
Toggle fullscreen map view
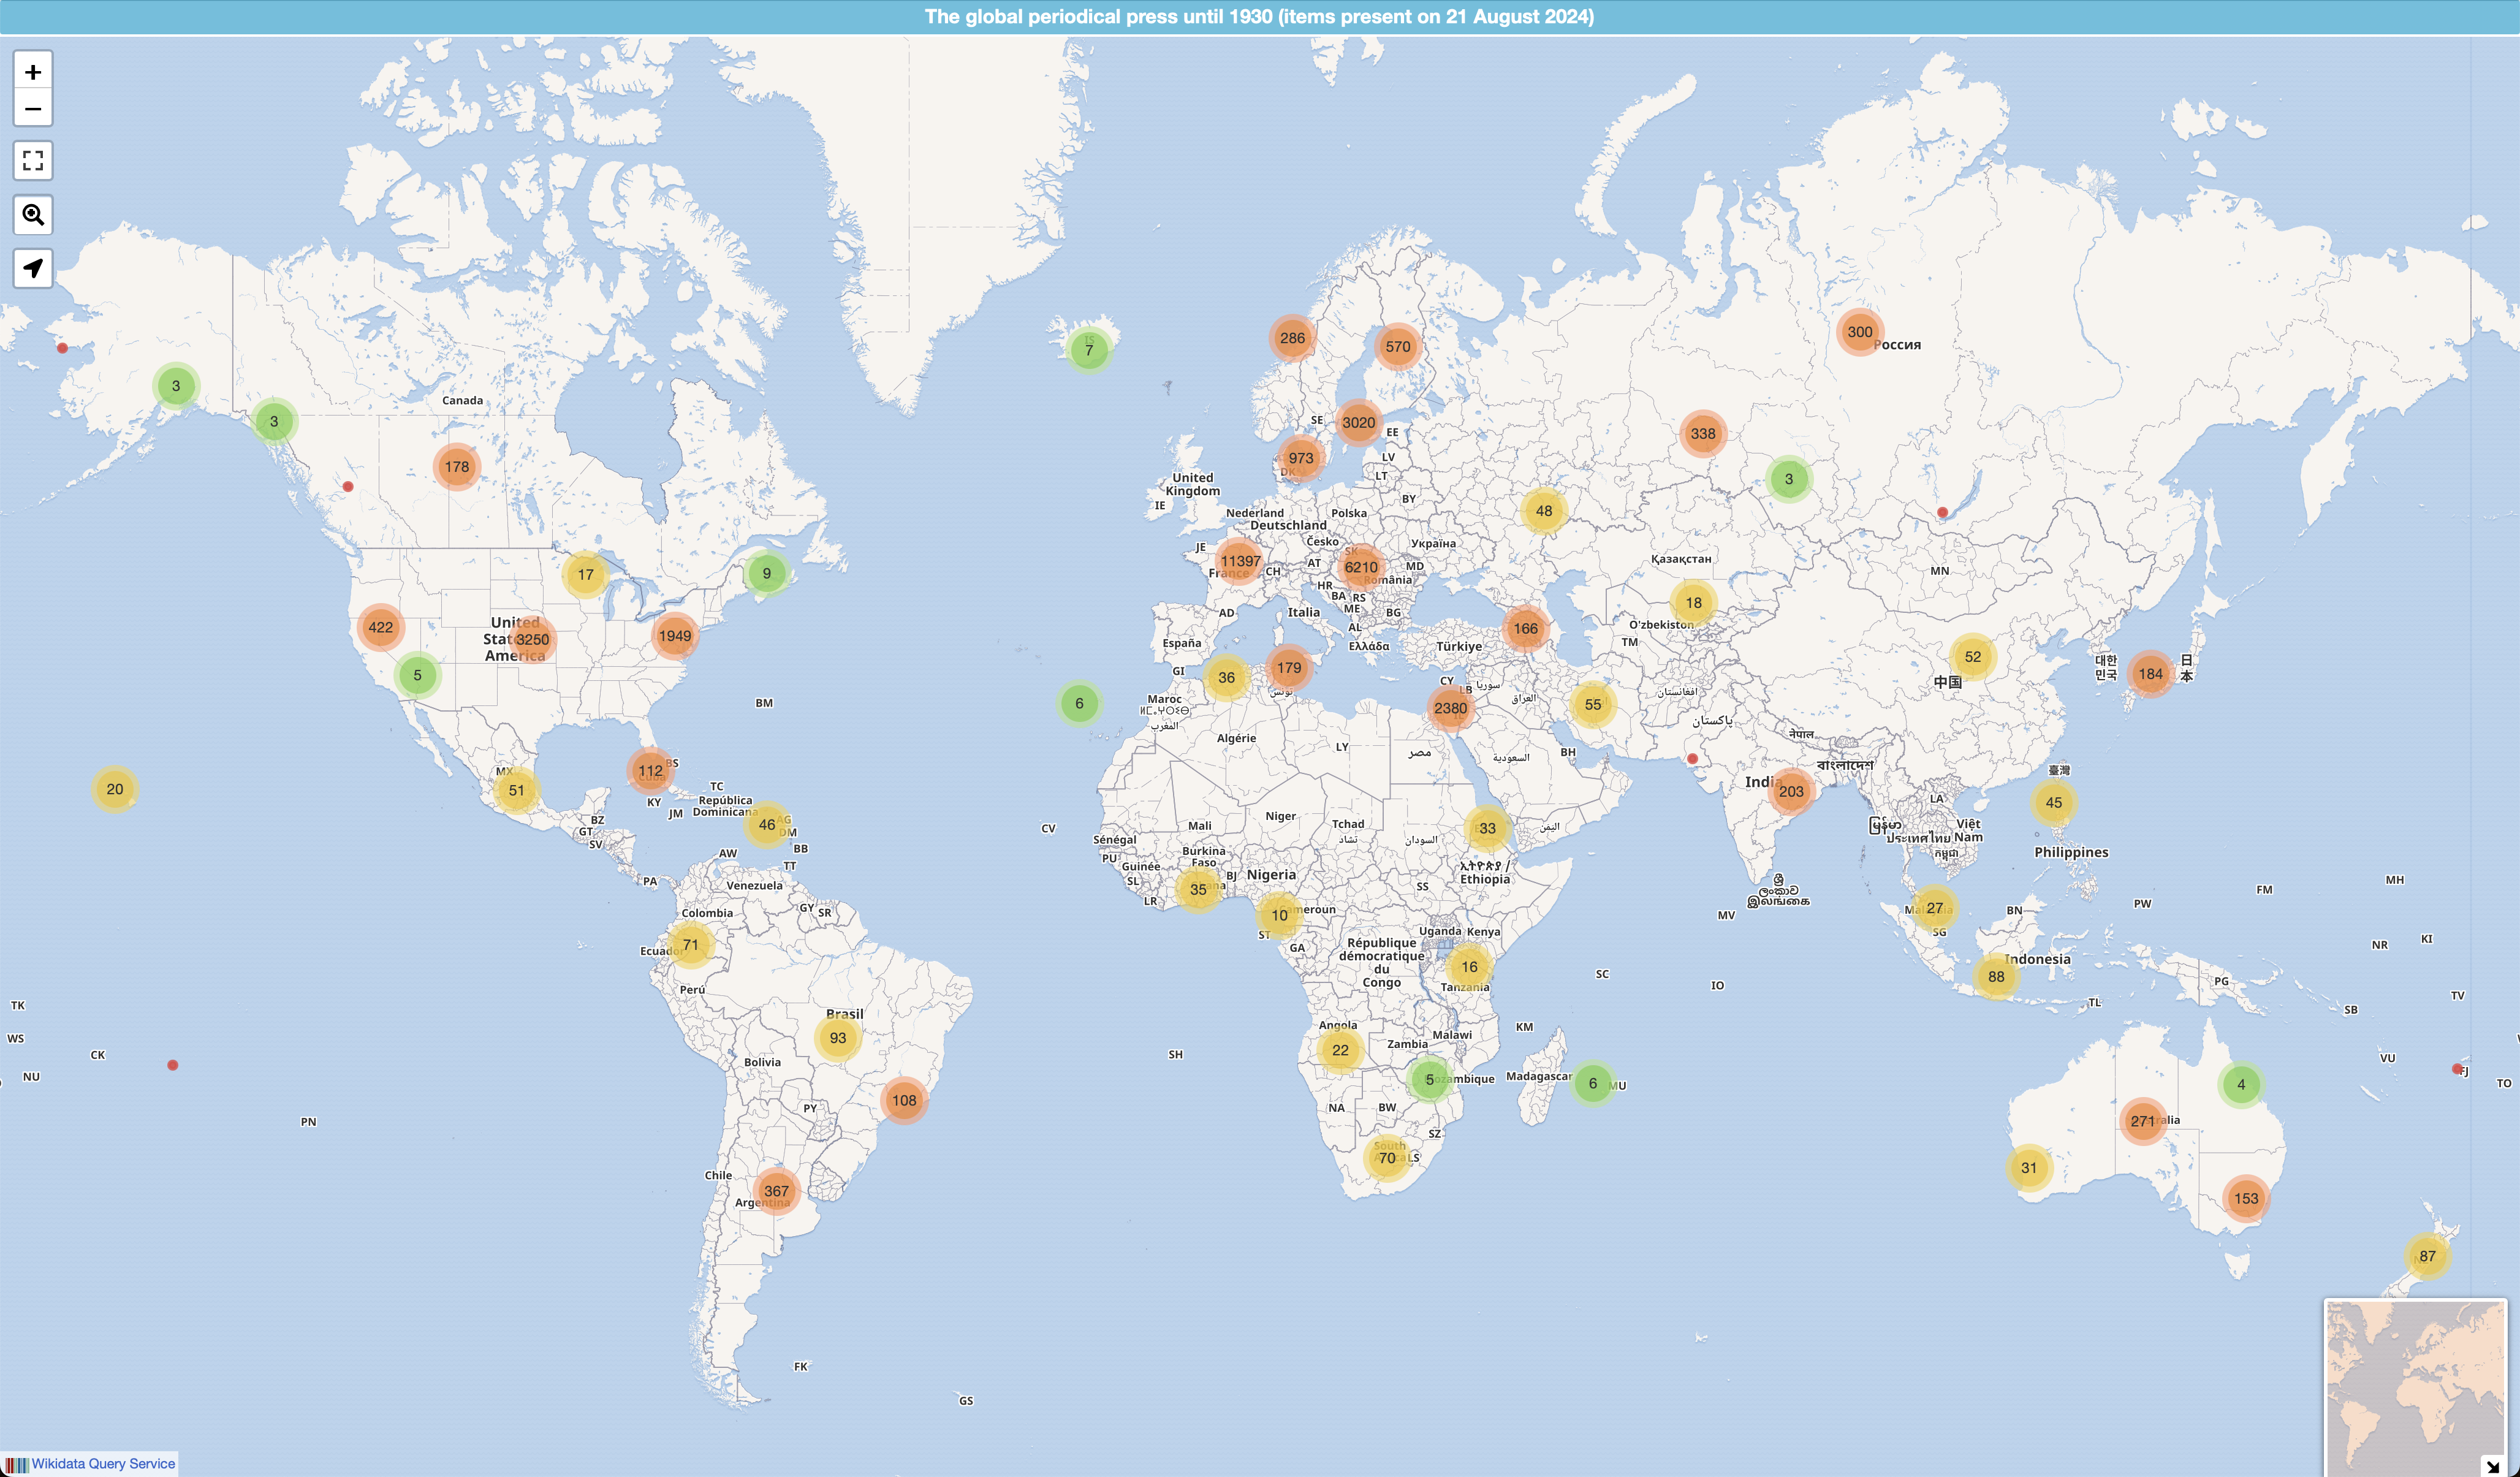click(x=33, y=161)
